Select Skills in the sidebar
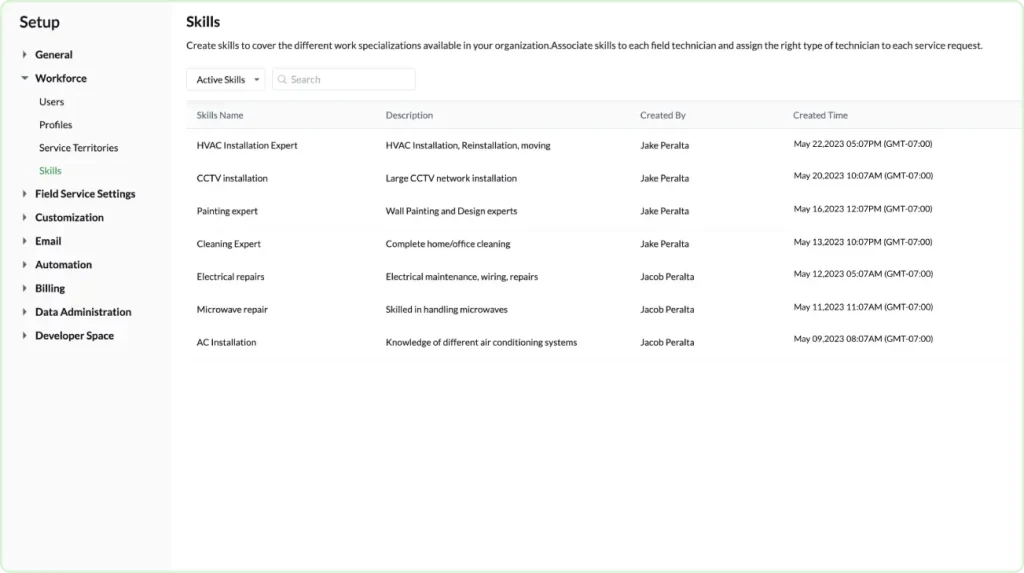Screen dimensions: 1024x573 click(x=50, y=171)
